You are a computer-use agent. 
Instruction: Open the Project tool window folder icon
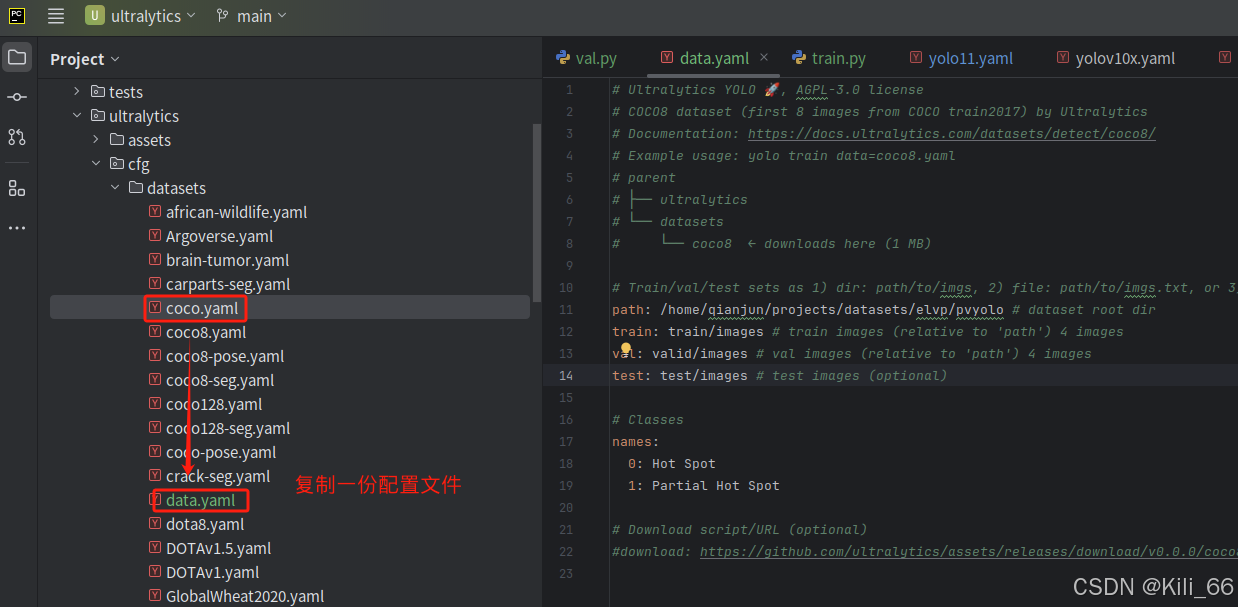pyautogui.click(x=17, y=57)
